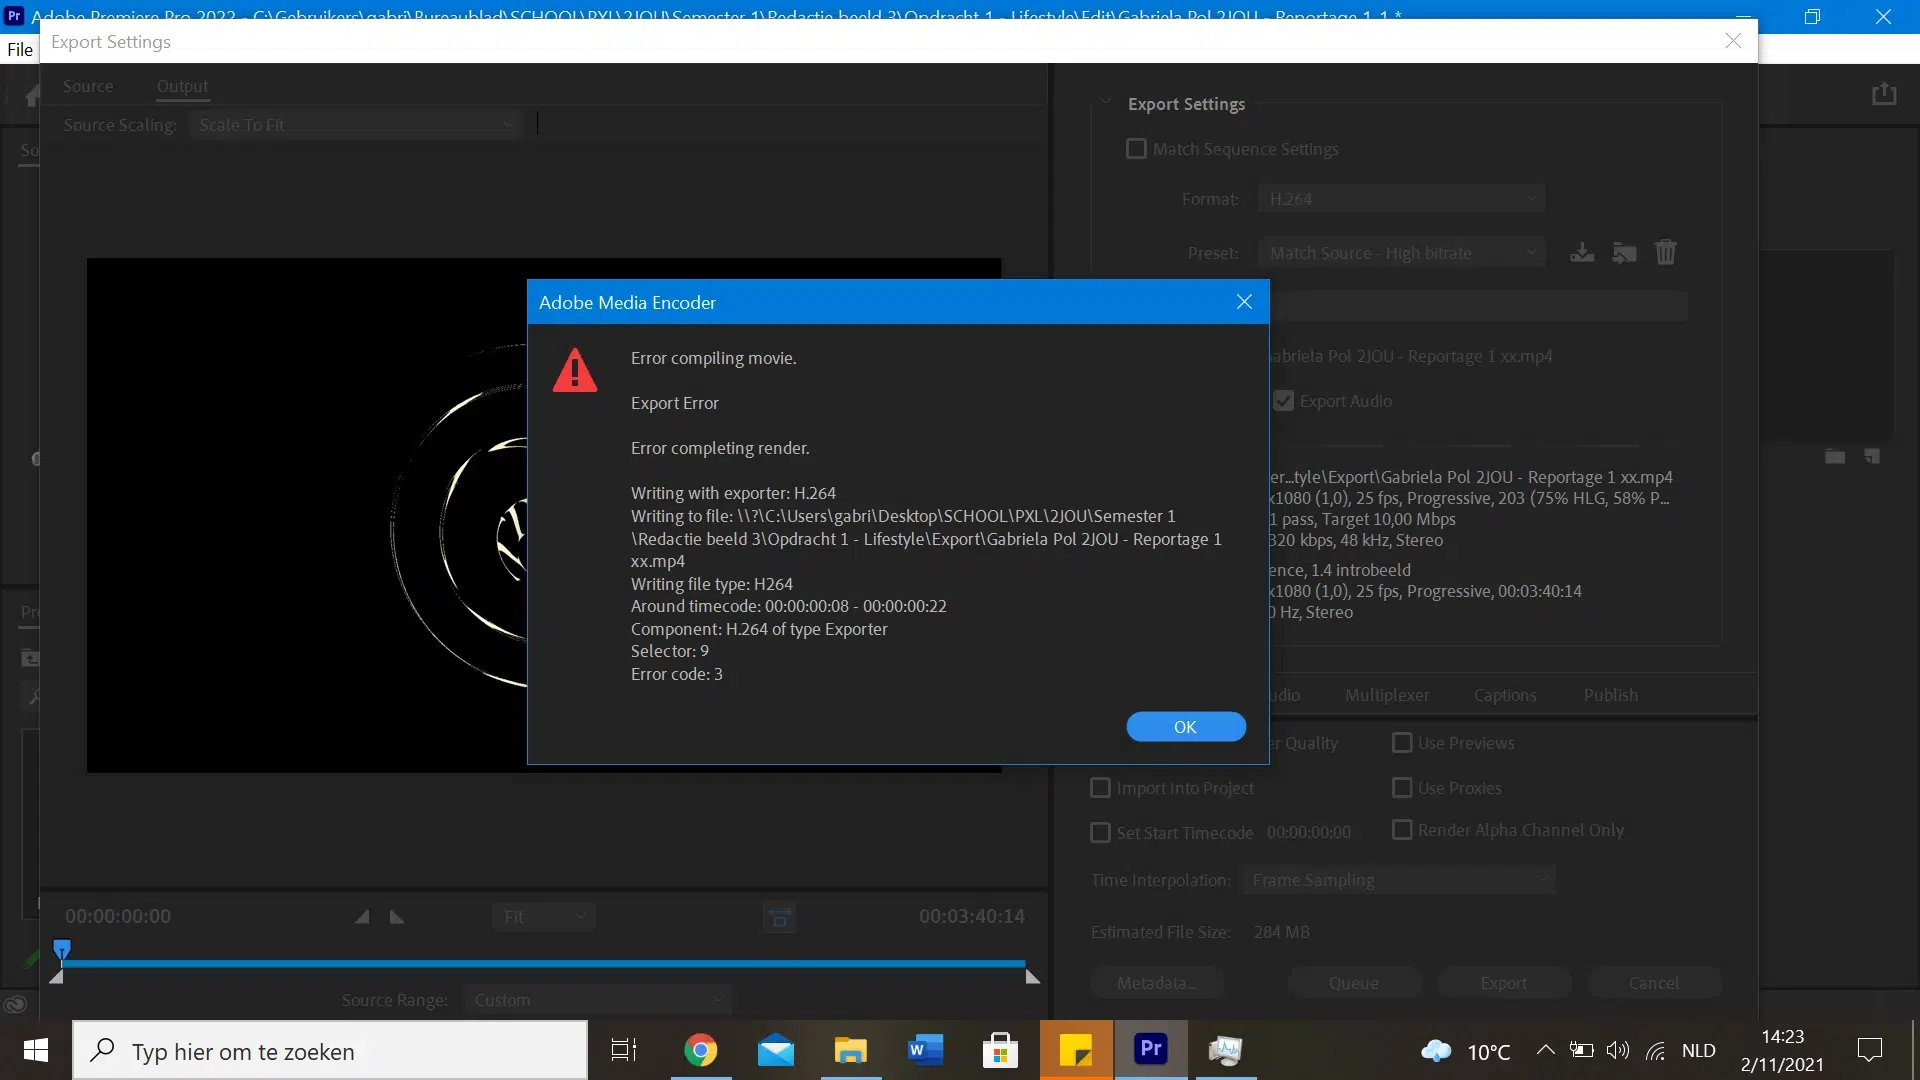Image resolution: width=1920 pixels, height=1080 pixels.
Task: Switch to the Source tab
Action: [x=88, y=86]
